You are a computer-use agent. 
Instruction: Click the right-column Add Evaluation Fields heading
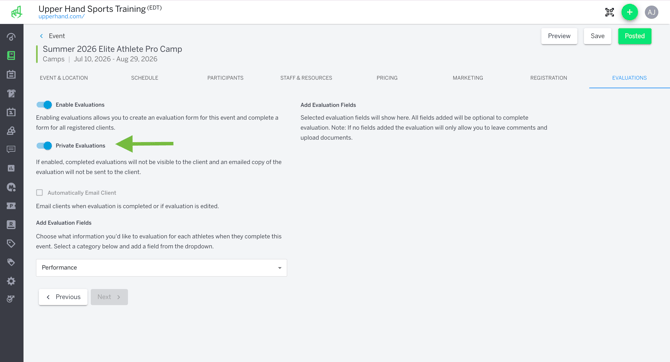click(x=328, y=105)
